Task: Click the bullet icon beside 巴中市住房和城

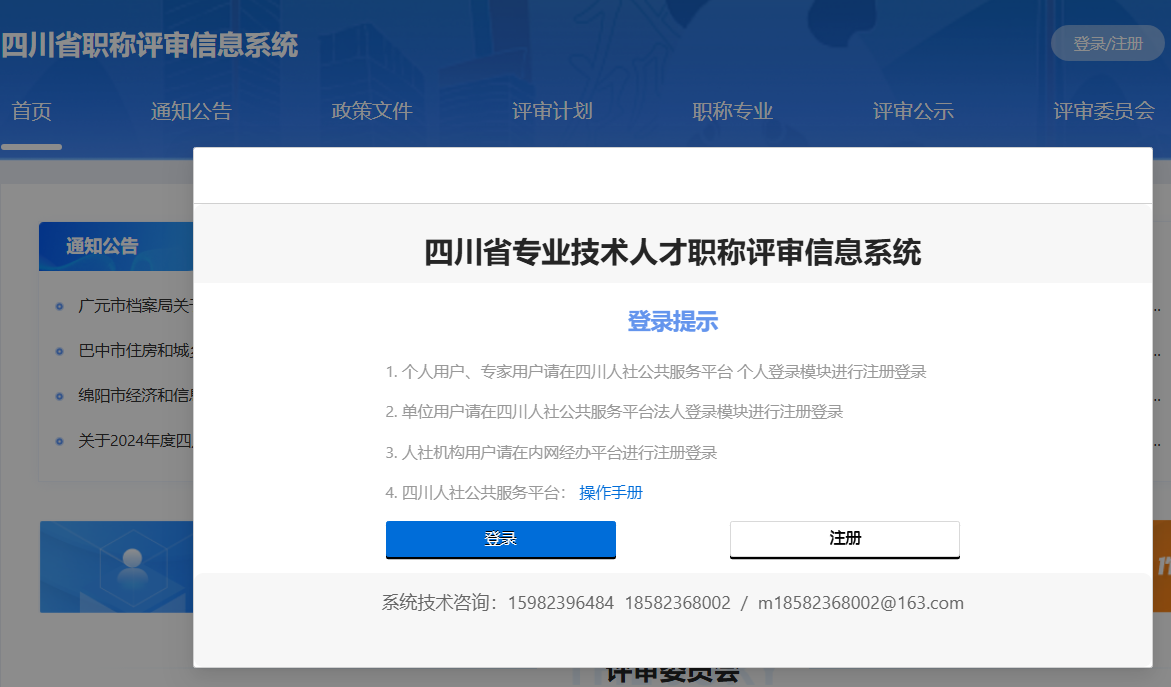Action: coord(60,352)
